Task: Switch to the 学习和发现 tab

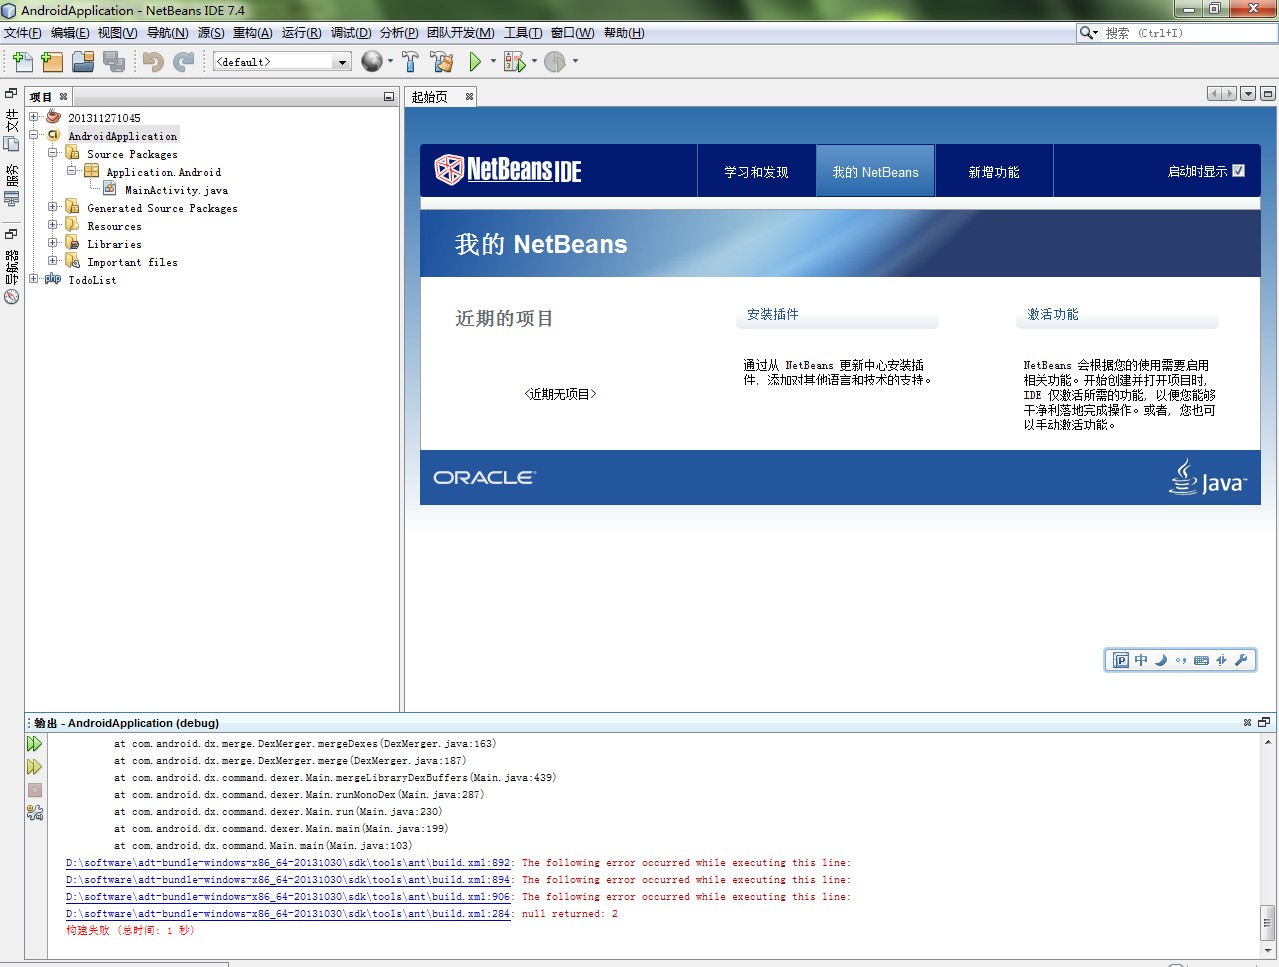Action: point(756,171)
